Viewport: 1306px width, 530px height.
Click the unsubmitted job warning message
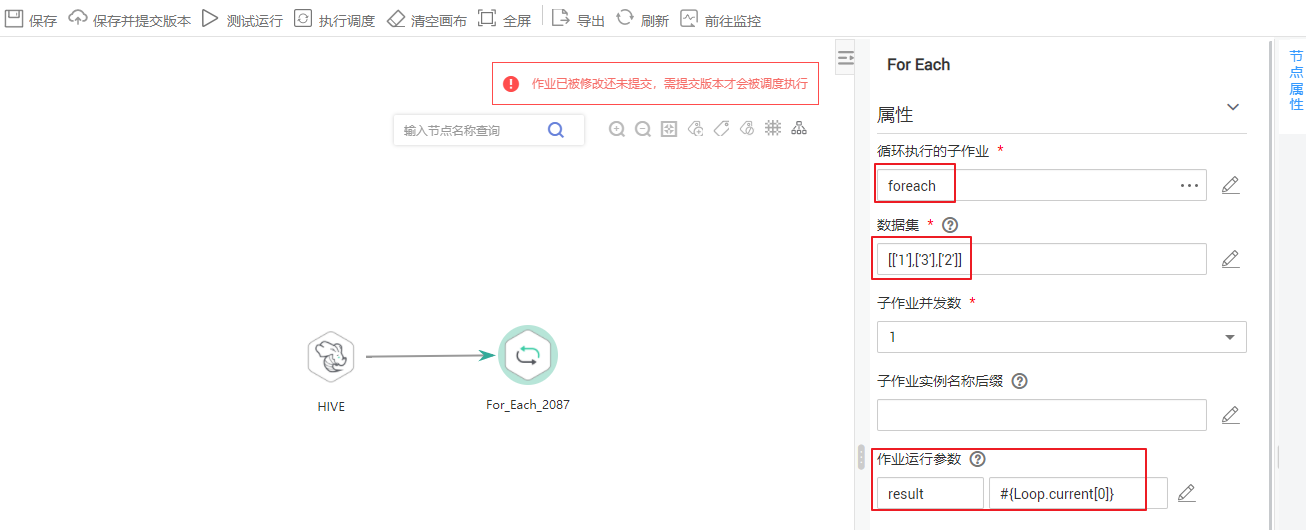coord(670,84)
